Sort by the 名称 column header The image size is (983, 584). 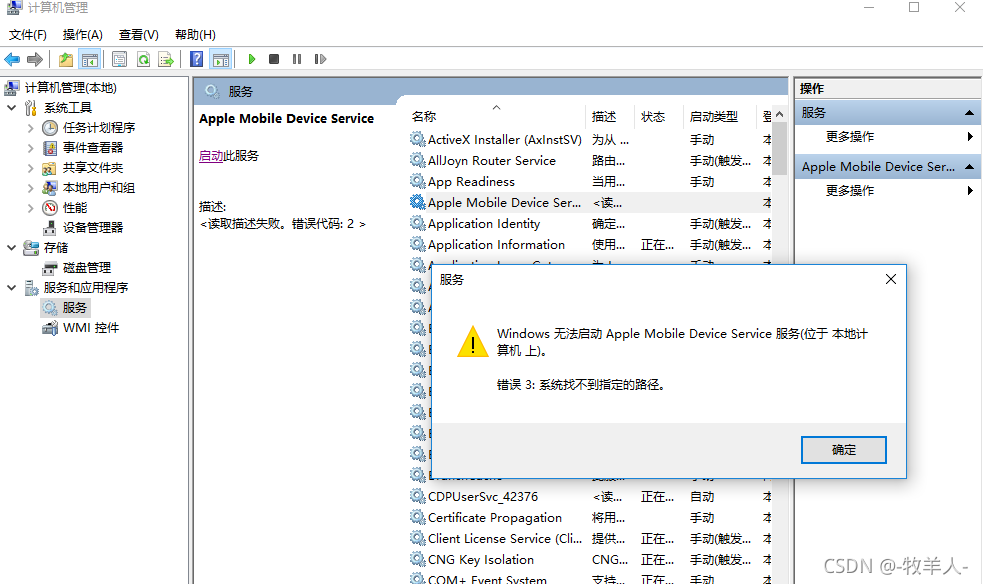point(495,117)
